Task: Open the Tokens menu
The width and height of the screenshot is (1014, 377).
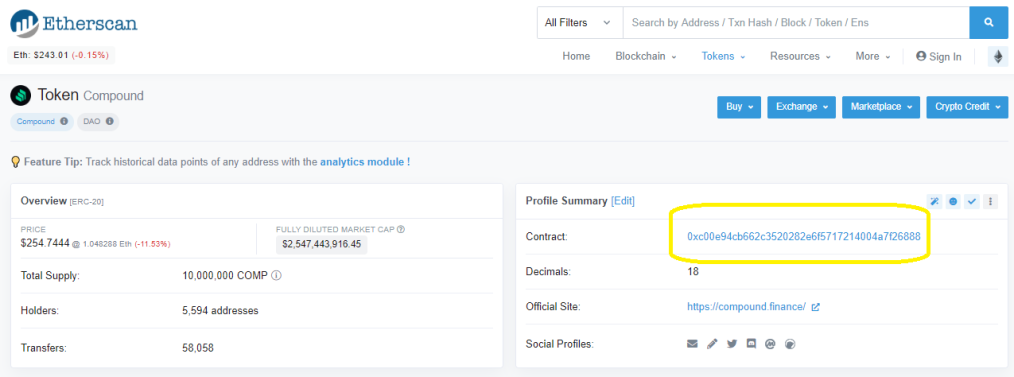Action: pos(724,56)
